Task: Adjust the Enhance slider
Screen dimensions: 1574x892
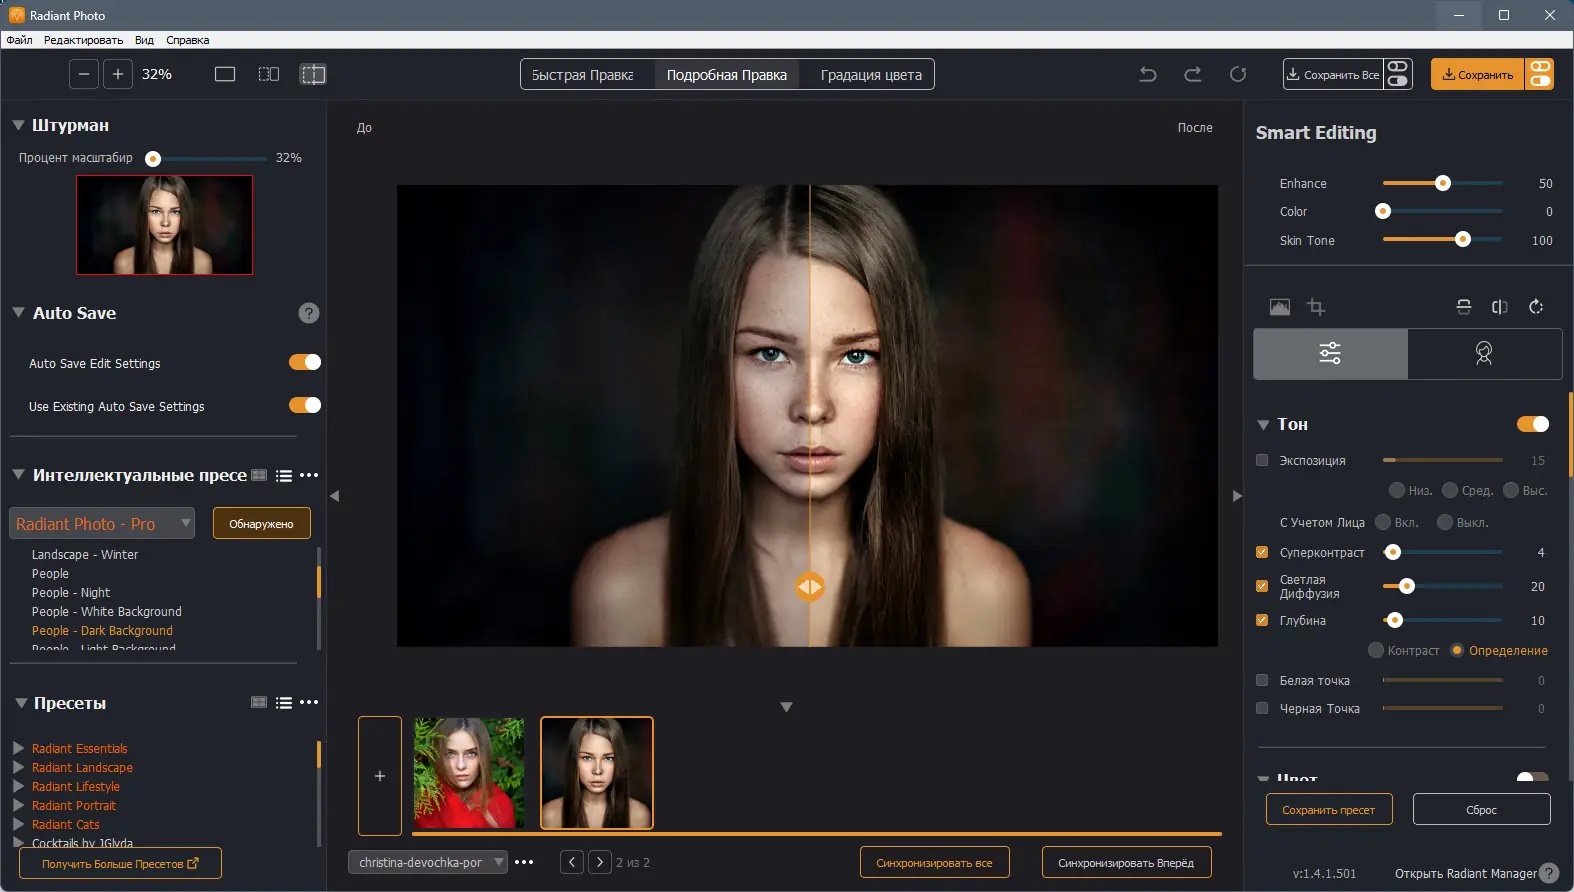Action: (1443, 183)
